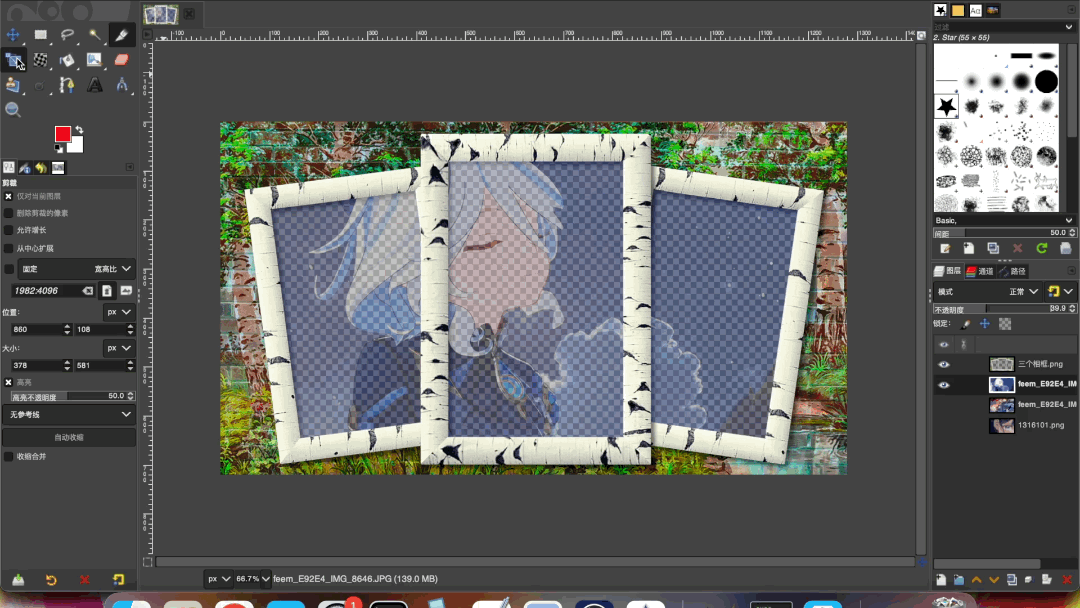Switch to the Fonts tab

[x=975, y=10]
